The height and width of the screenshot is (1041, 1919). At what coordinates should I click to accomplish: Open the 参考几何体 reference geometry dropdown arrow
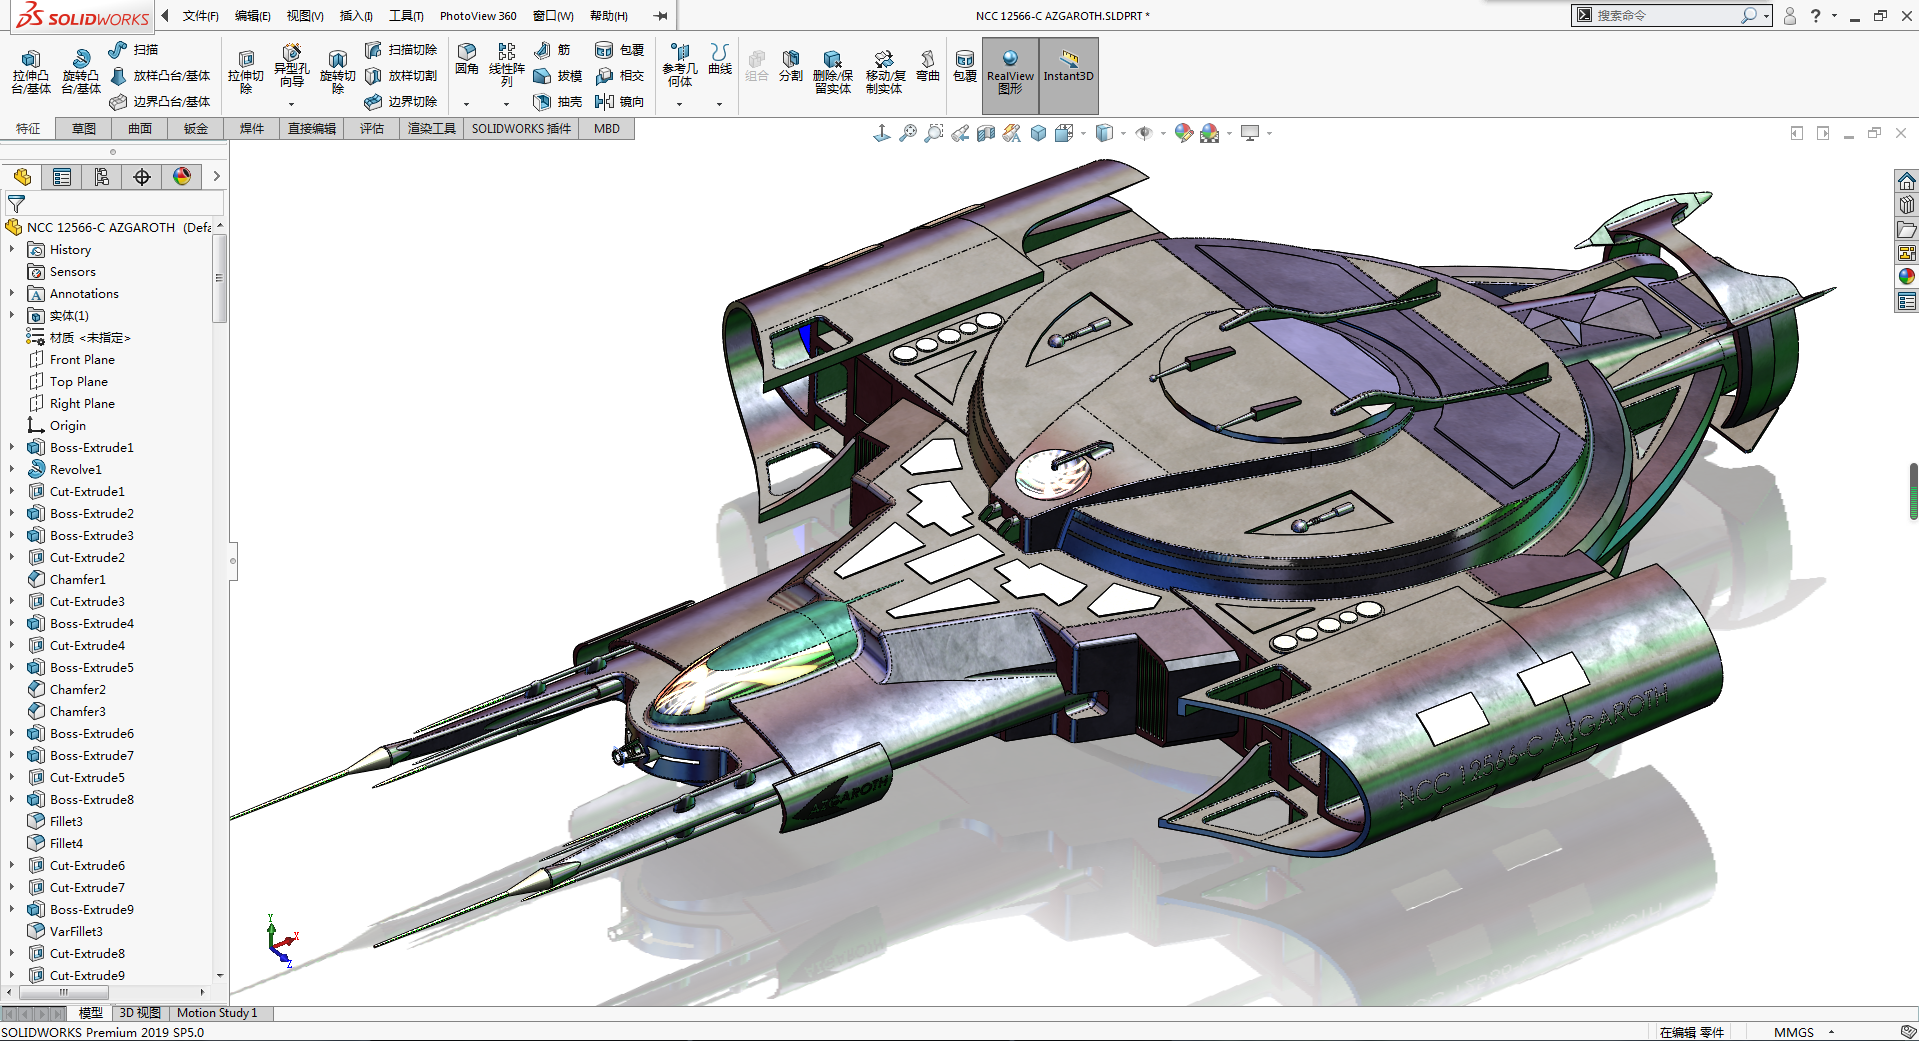(679, 104)
